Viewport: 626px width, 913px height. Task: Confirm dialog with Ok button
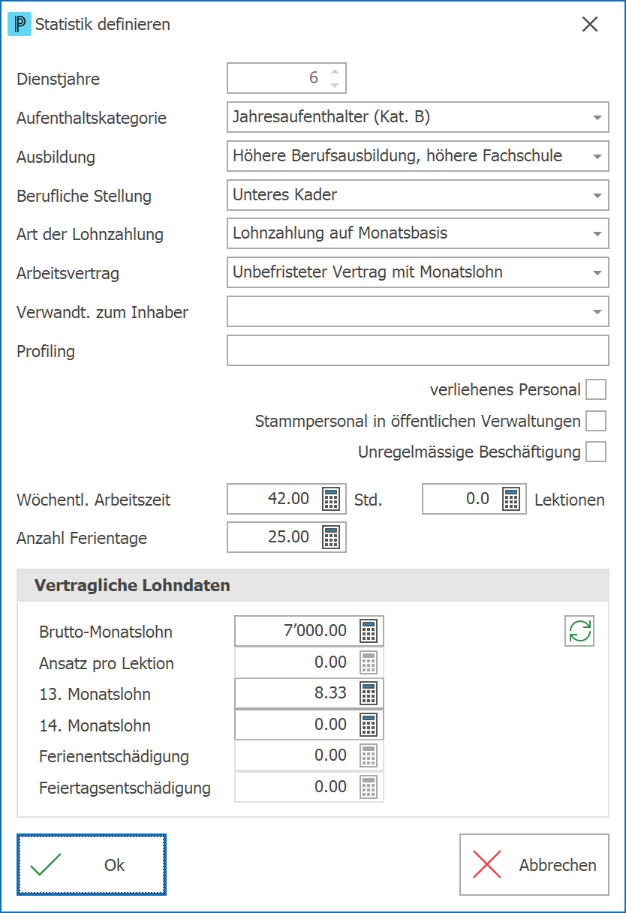(91, 865)
